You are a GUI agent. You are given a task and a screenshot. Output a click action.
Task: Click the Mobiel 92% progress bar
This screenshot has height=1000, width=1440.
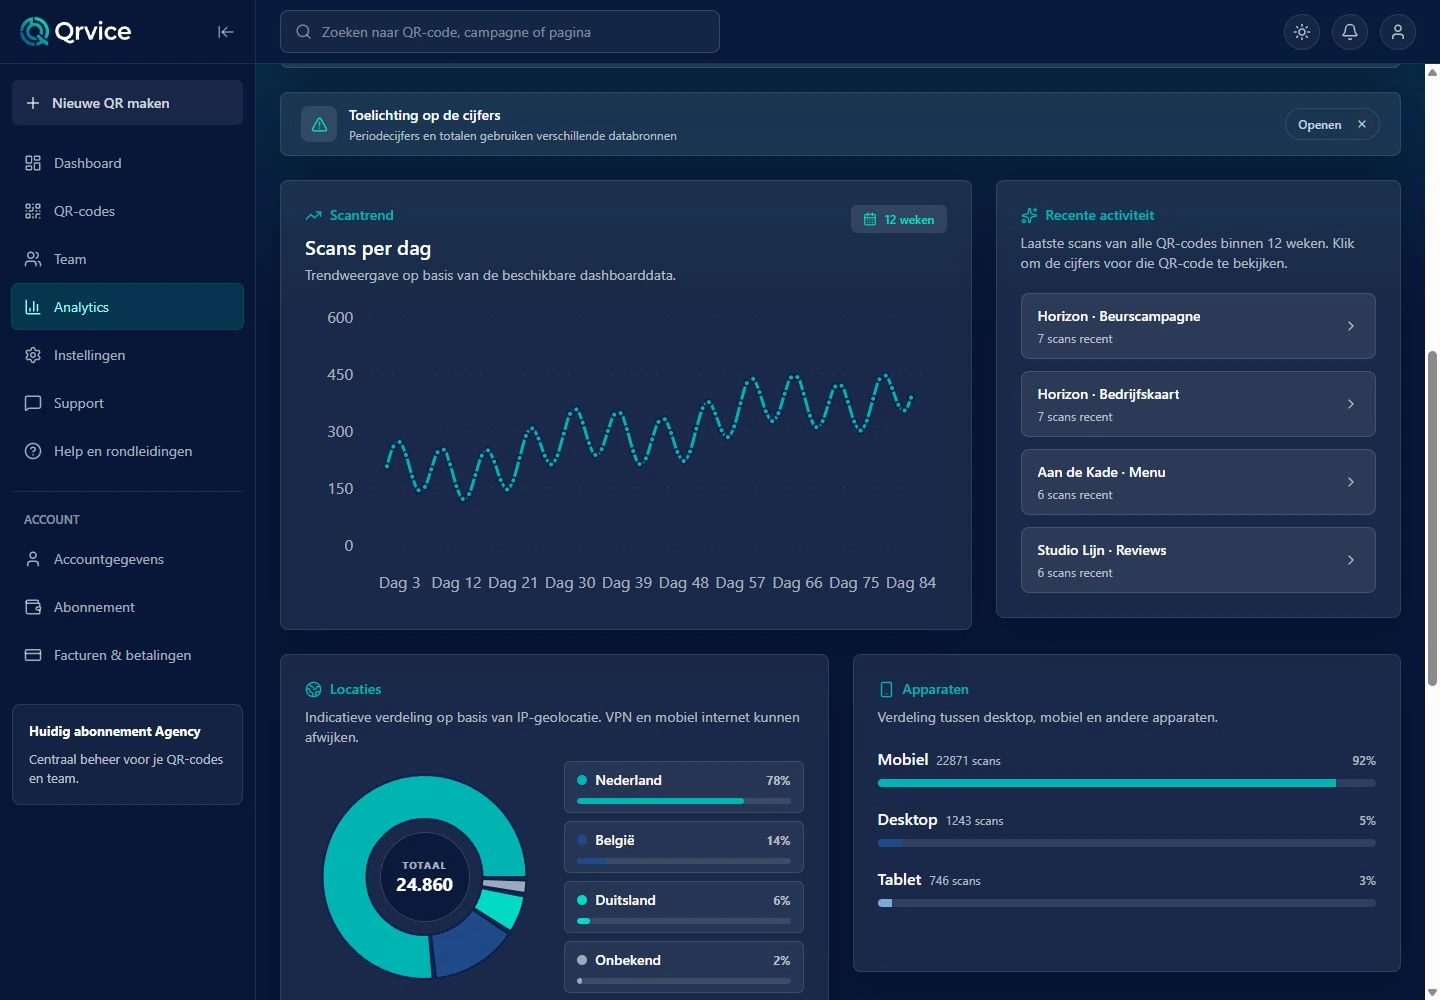click(x=1127, y=783)
